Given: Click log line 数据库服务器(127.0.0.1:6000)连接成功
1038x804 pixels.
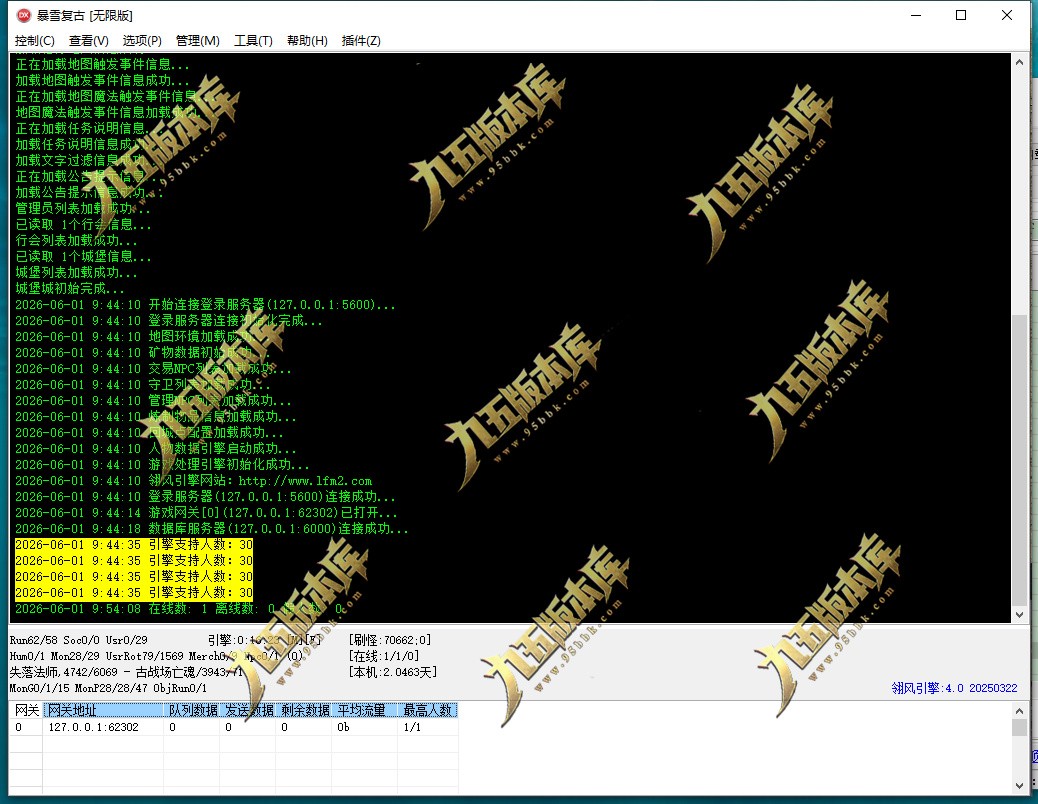Looking at the screenshot, I should 212,529.
